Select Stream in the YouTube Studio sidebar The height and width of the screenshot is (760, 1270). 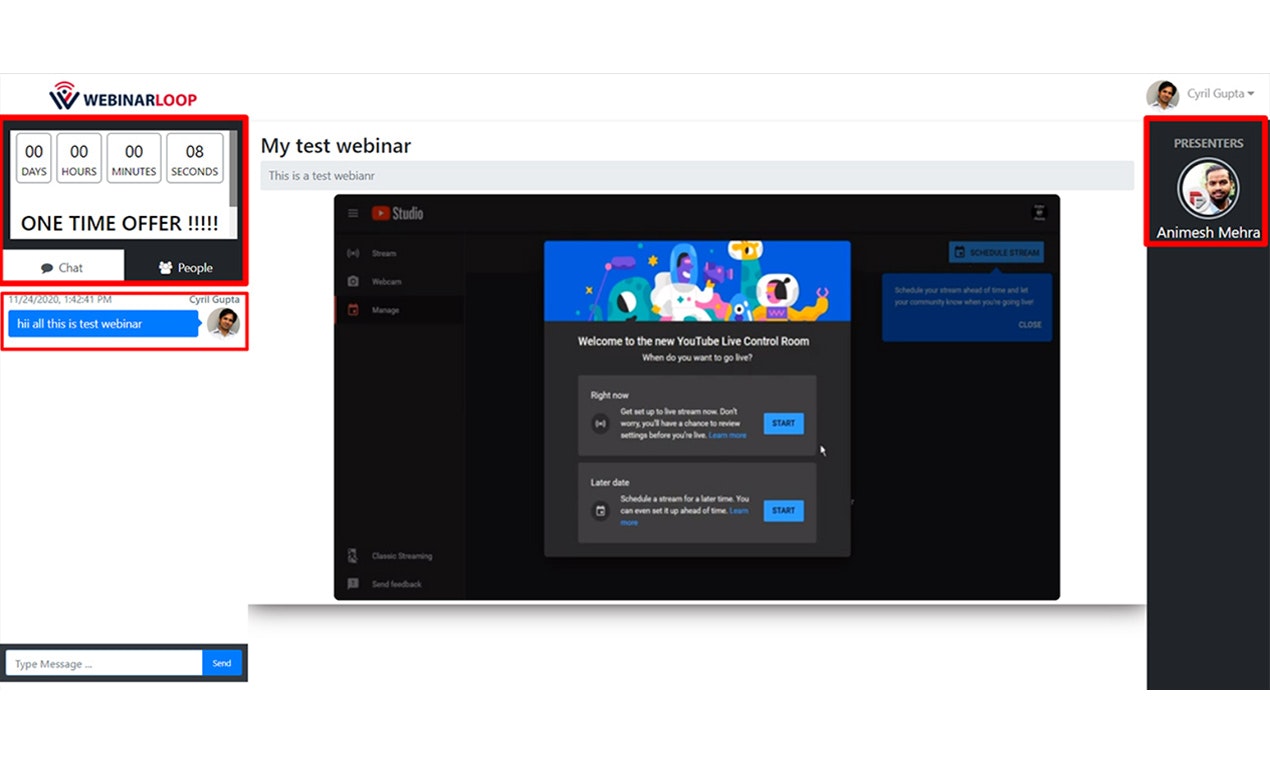point(385,253)
